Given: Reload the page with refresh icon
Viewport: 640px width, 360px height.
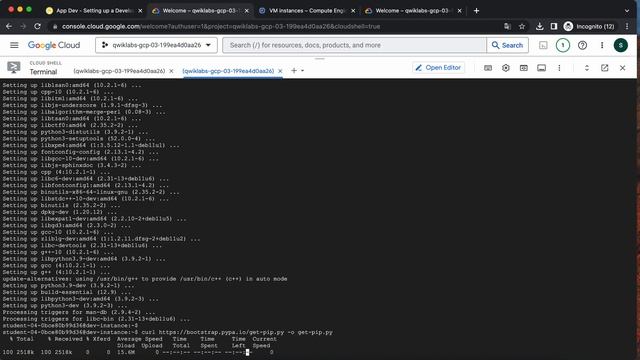Looking at the screenshot, I should pos(37,26).
